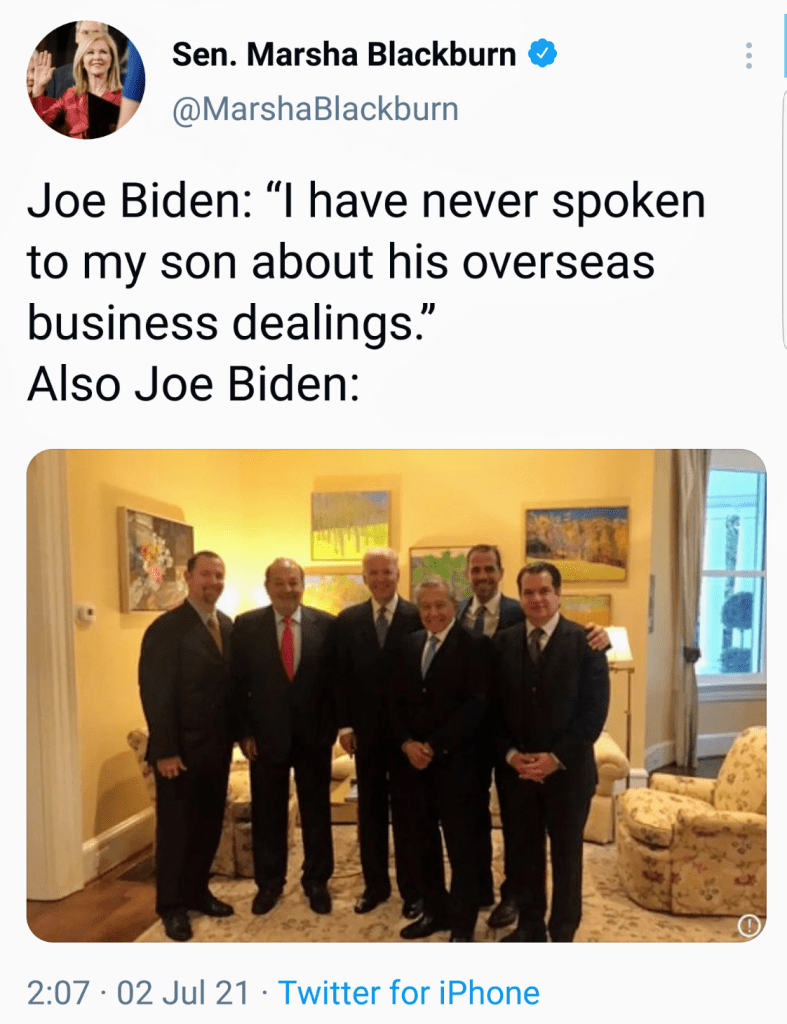Open the tweet options three-dot menu

click(x=748, y=56)
